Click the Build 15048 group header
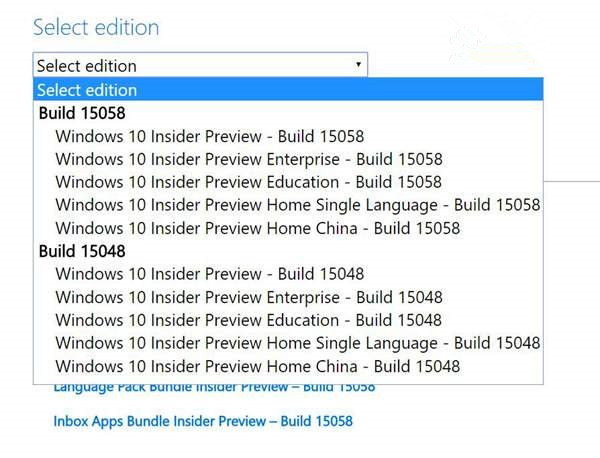This screenshot has height=458, width=600. (x=82, y=251)
